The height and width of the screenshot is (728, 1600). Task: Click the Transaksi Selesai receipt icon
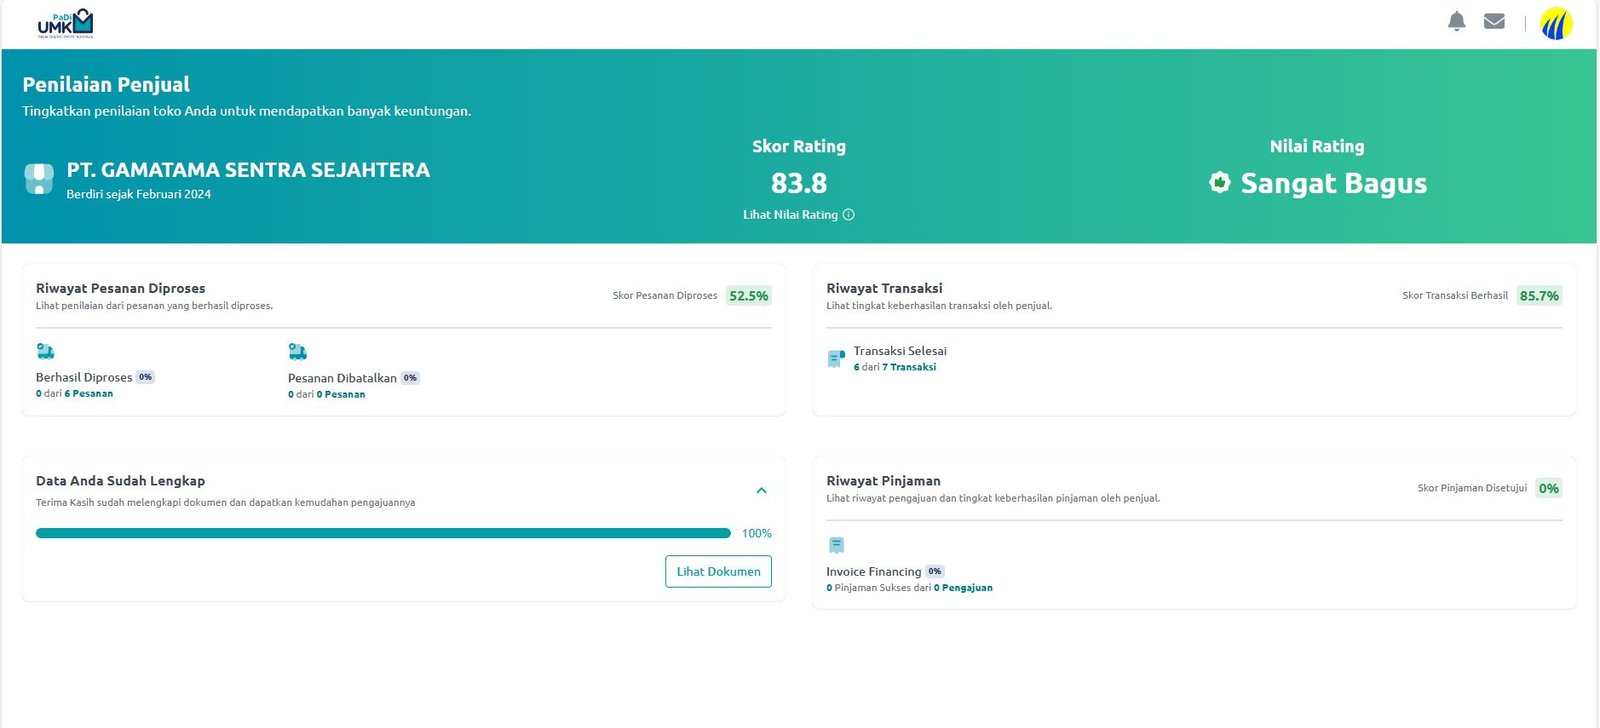pos(836,359)
